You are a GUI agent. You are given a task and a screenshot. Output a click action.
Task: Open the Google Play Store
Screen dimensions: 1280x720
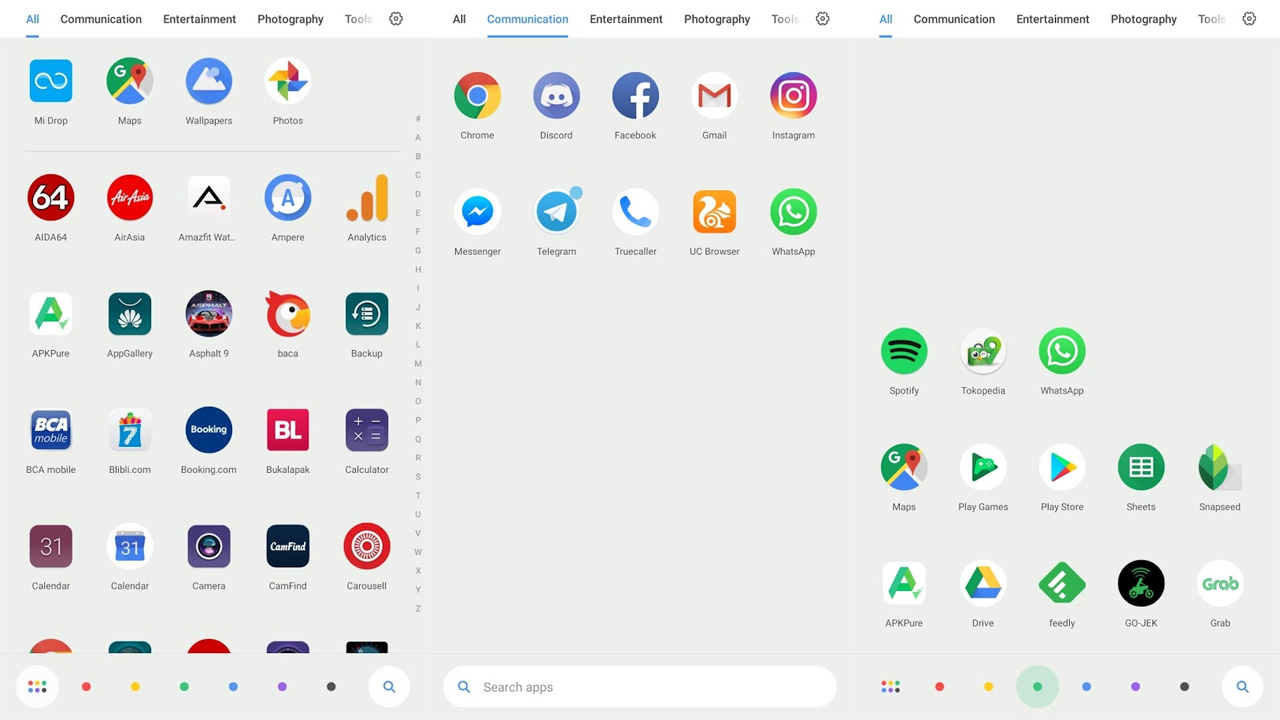(x=1062, y=467)
